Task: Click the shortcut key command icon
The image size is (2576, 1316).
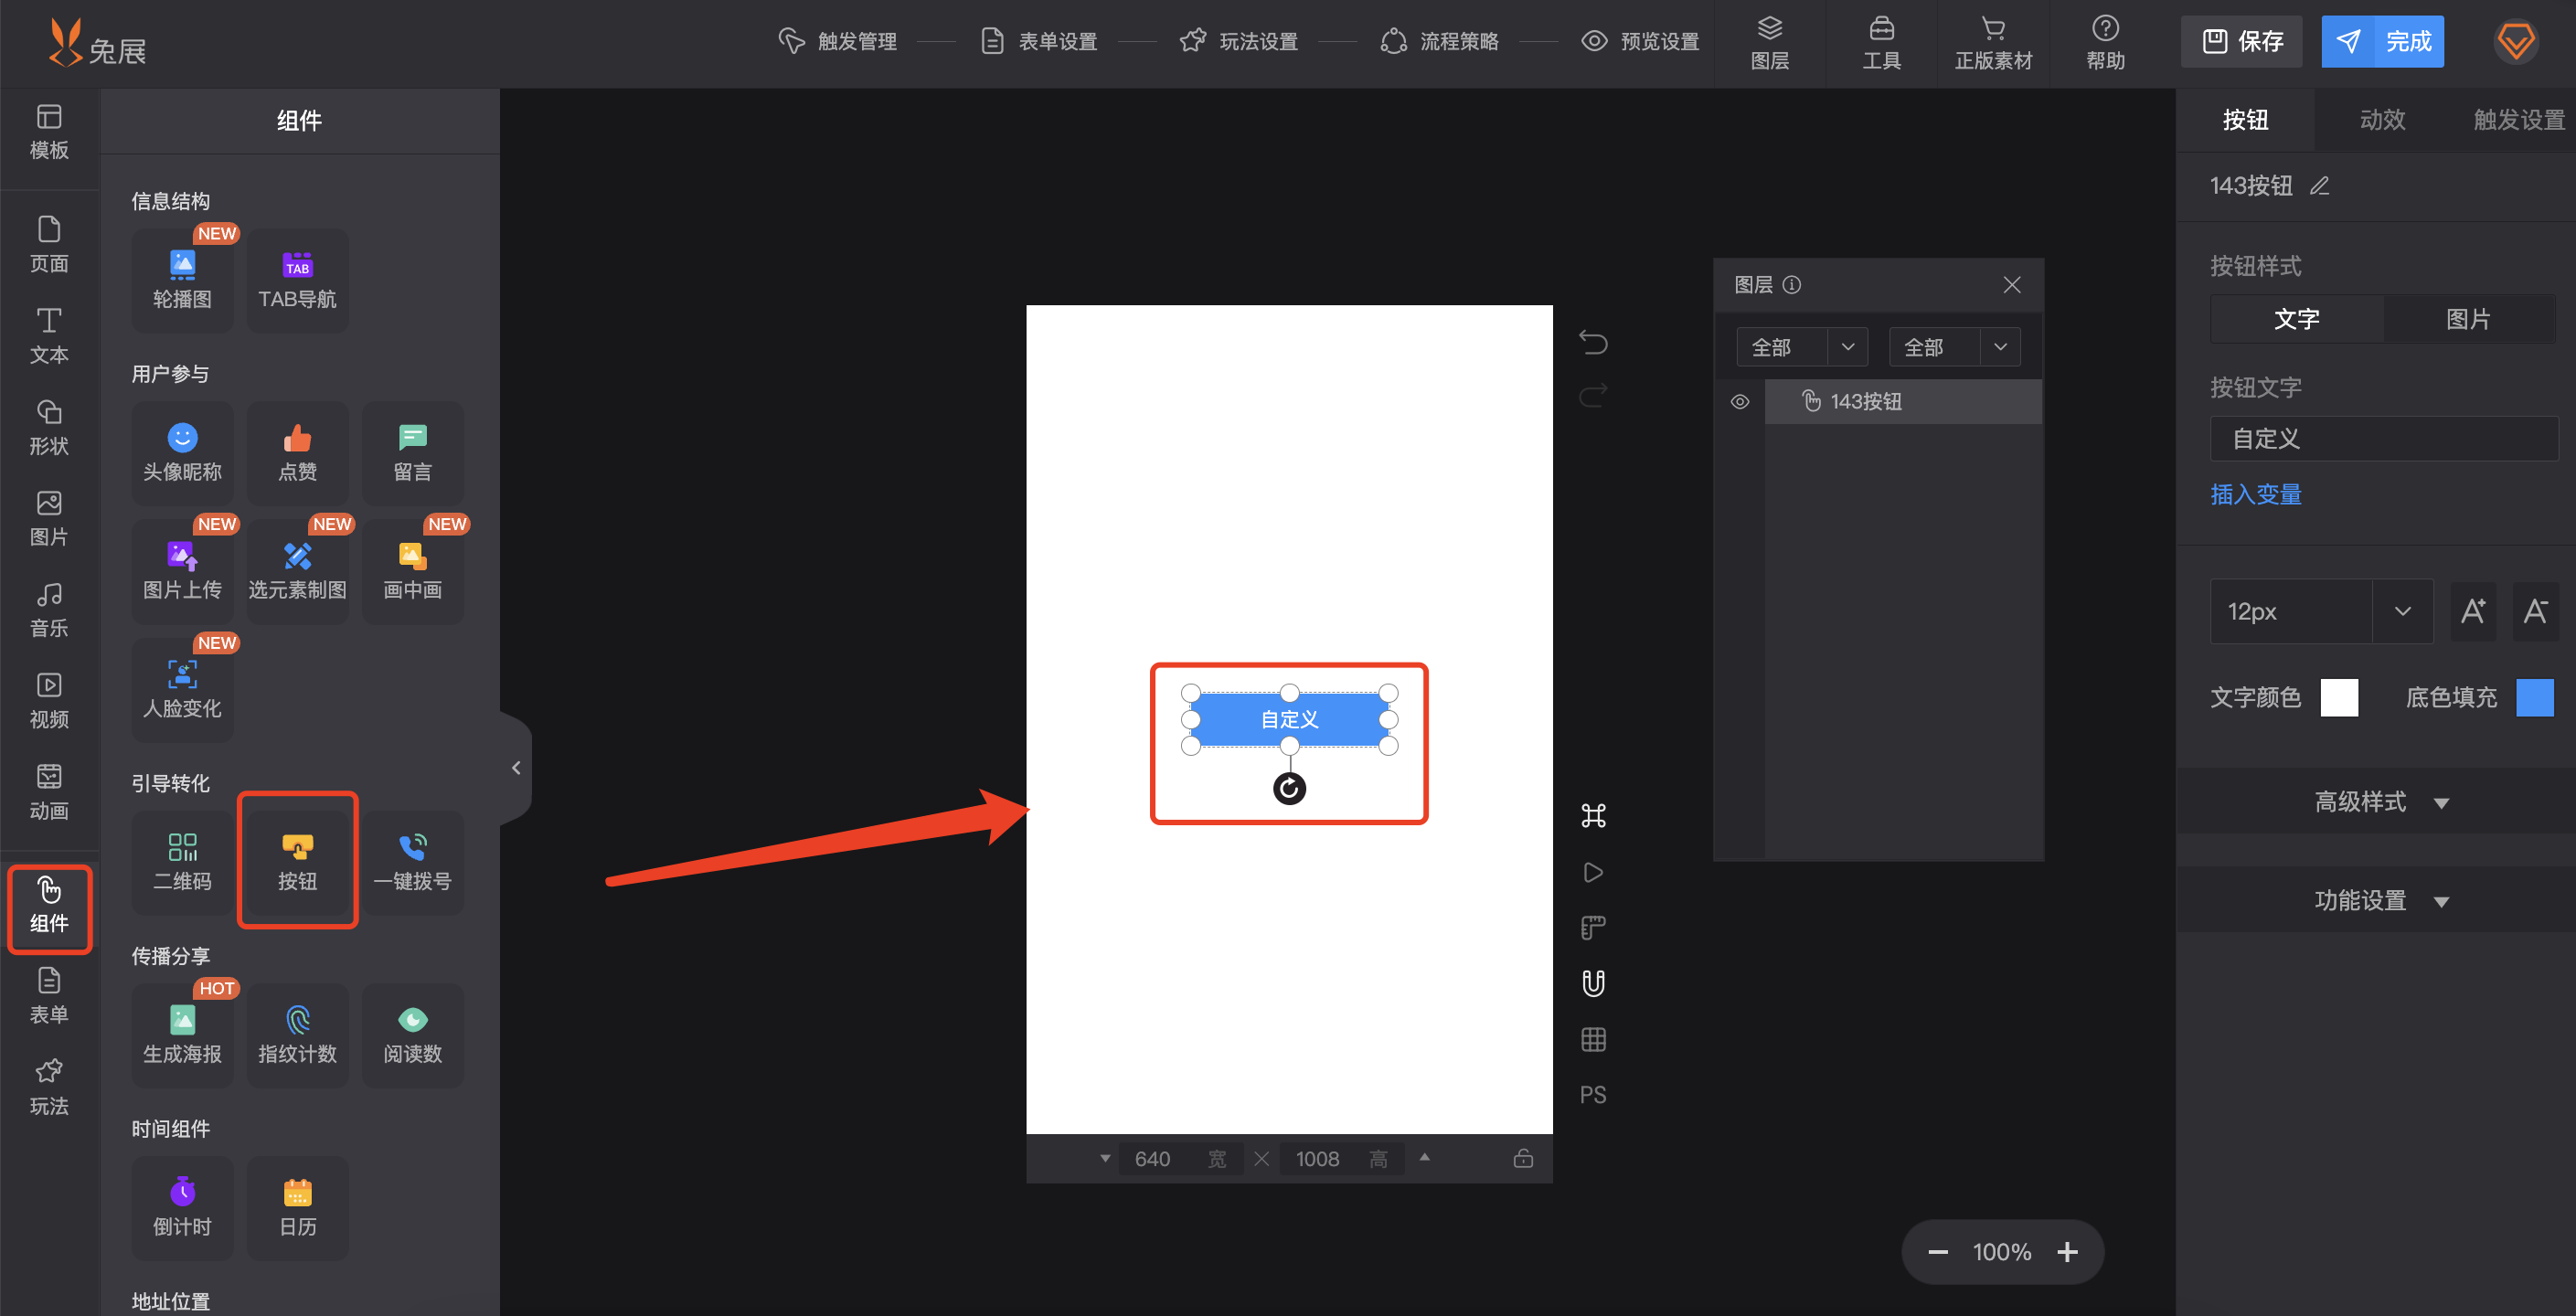Action: pyautogui.click(x=1593, y=816)
